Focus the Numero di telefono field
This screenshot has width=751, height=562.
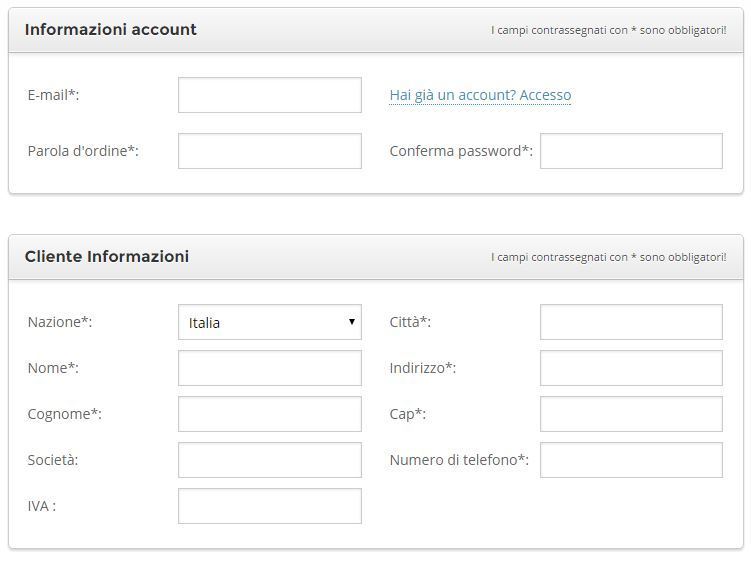(631, 460)
